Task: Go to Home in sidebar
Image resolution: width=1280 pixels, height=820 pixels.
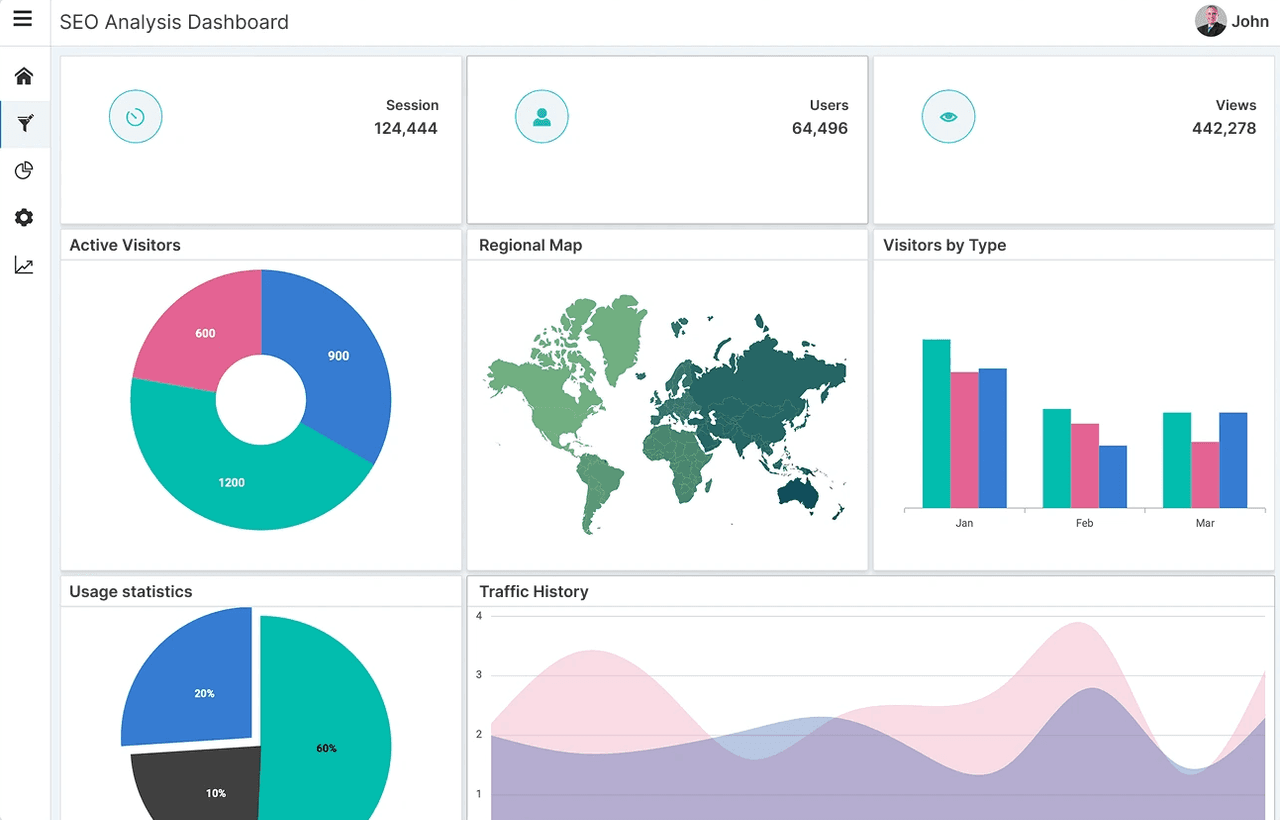Action: [24, 76]
